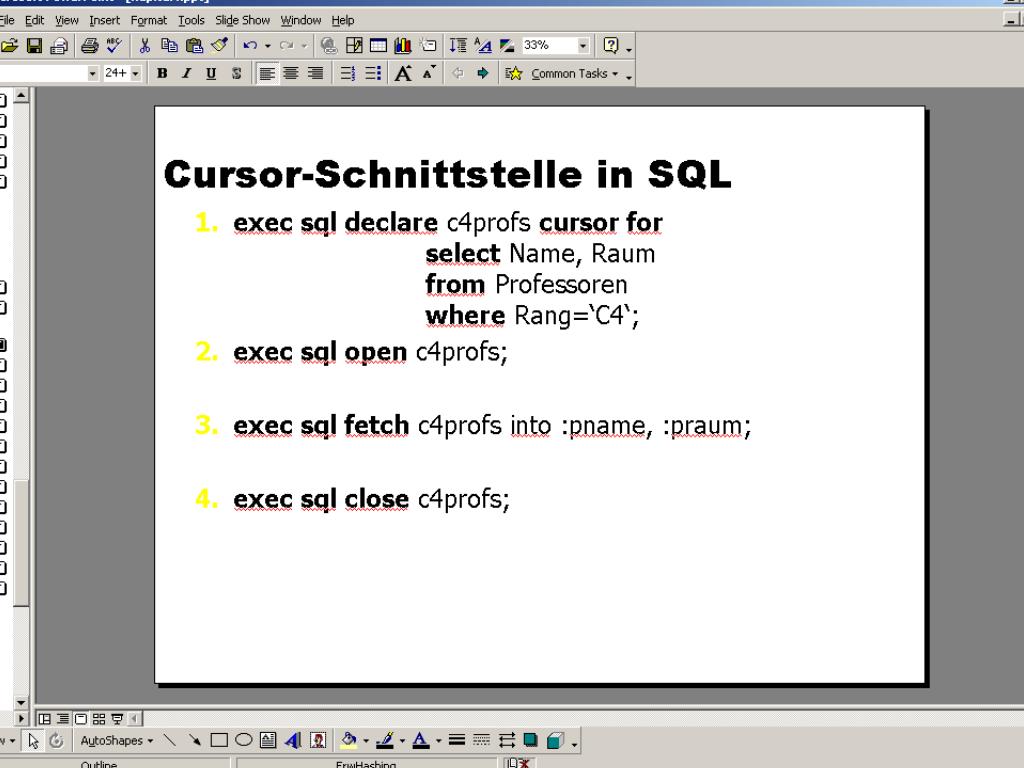Select the Format Painter brush

click(x=219, y=46)
